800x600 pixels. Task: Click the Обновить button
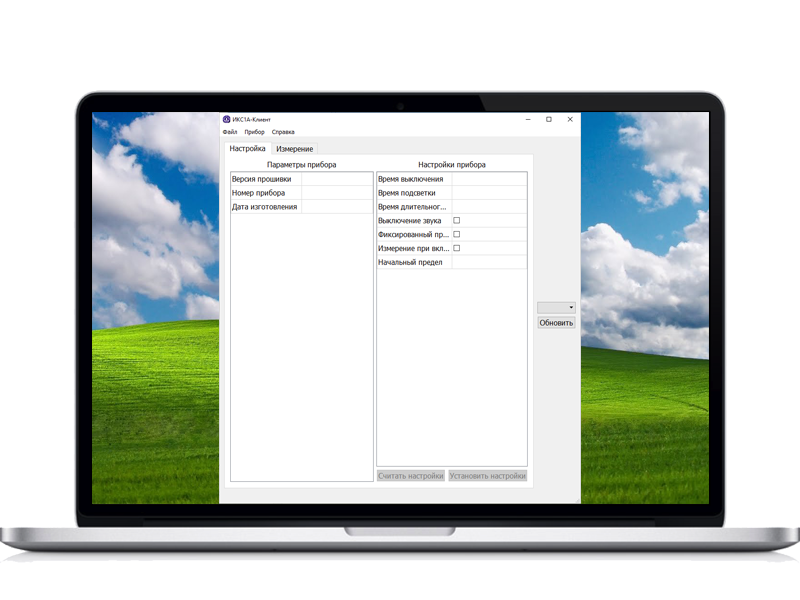click(556, 323)
